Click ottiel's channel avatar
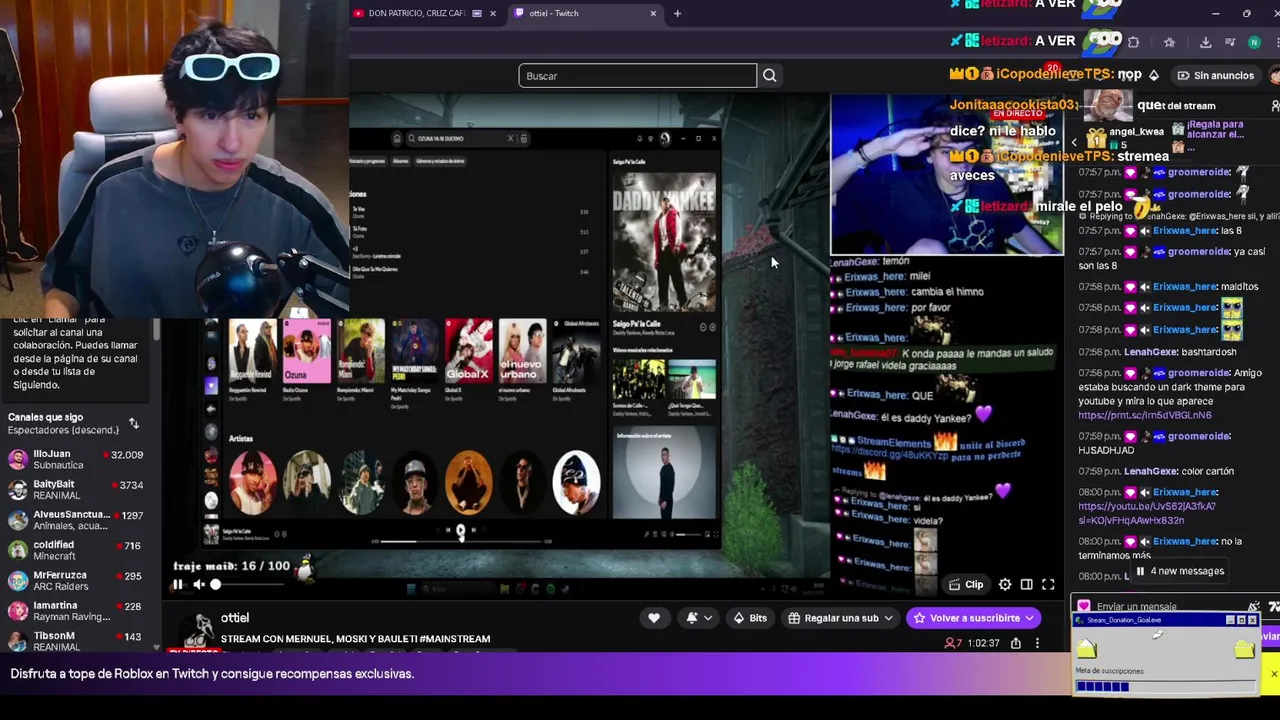 coord(195,632)
